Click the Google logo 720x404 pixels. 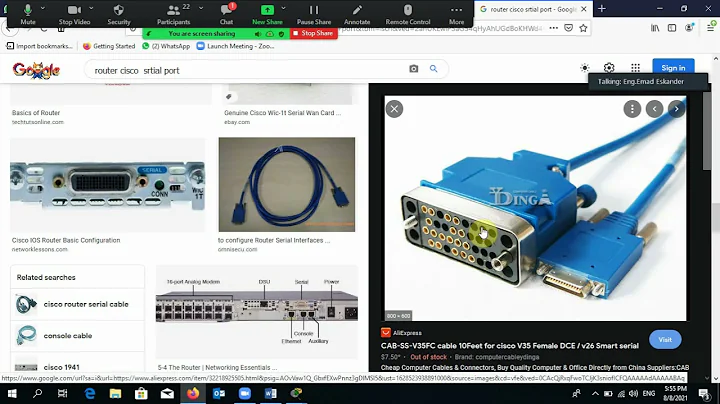36,70
